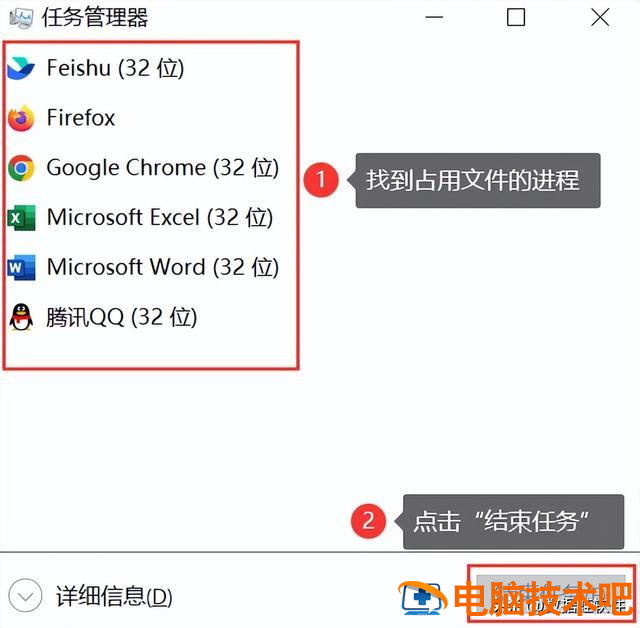Select the Firefox process name

coord(81,118)
